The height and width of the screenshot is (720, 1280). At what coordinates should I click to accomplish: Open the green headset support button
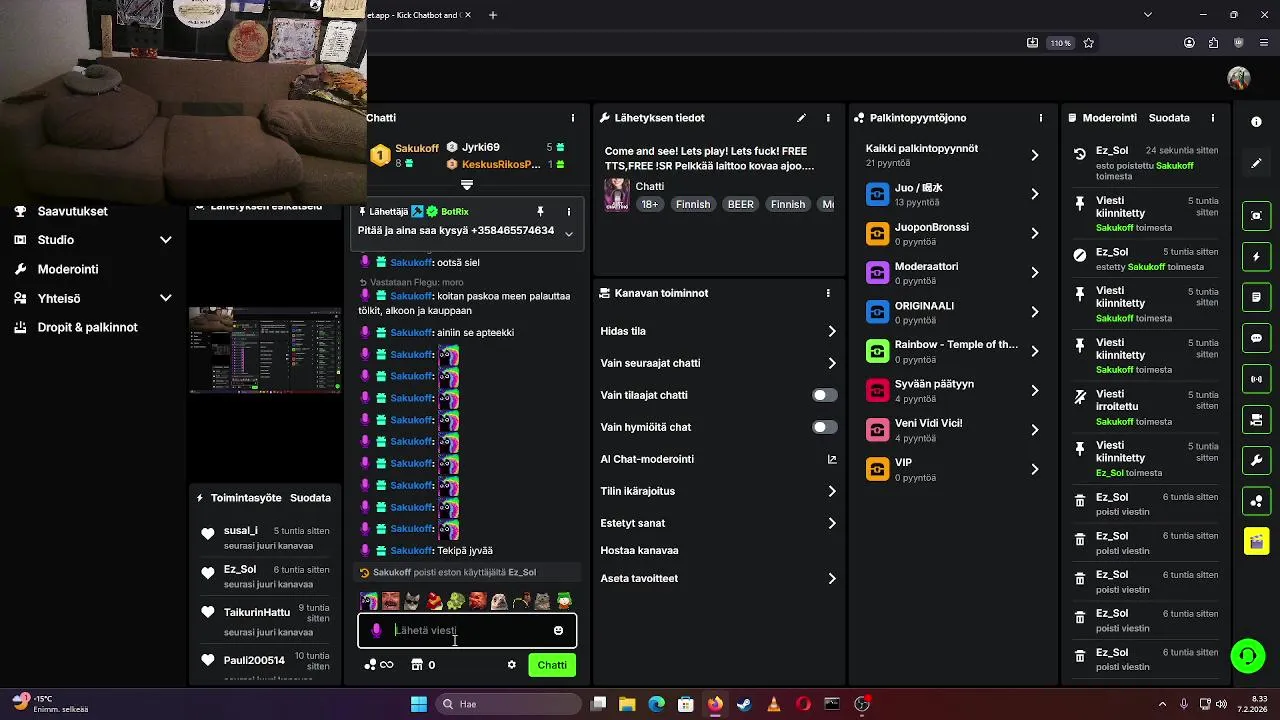click(x=1247, y=656)
